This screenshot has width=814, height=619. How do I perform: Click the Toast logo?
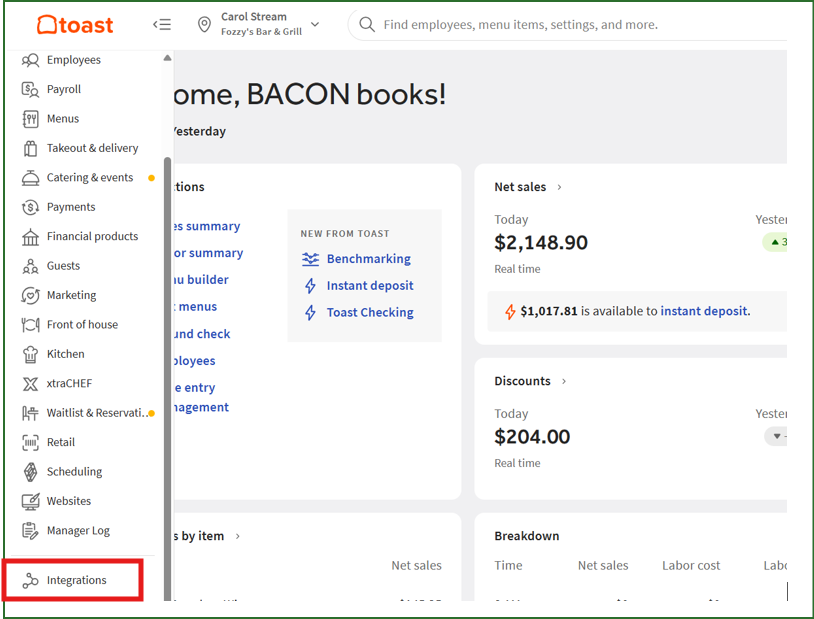(x=75, y=24)
